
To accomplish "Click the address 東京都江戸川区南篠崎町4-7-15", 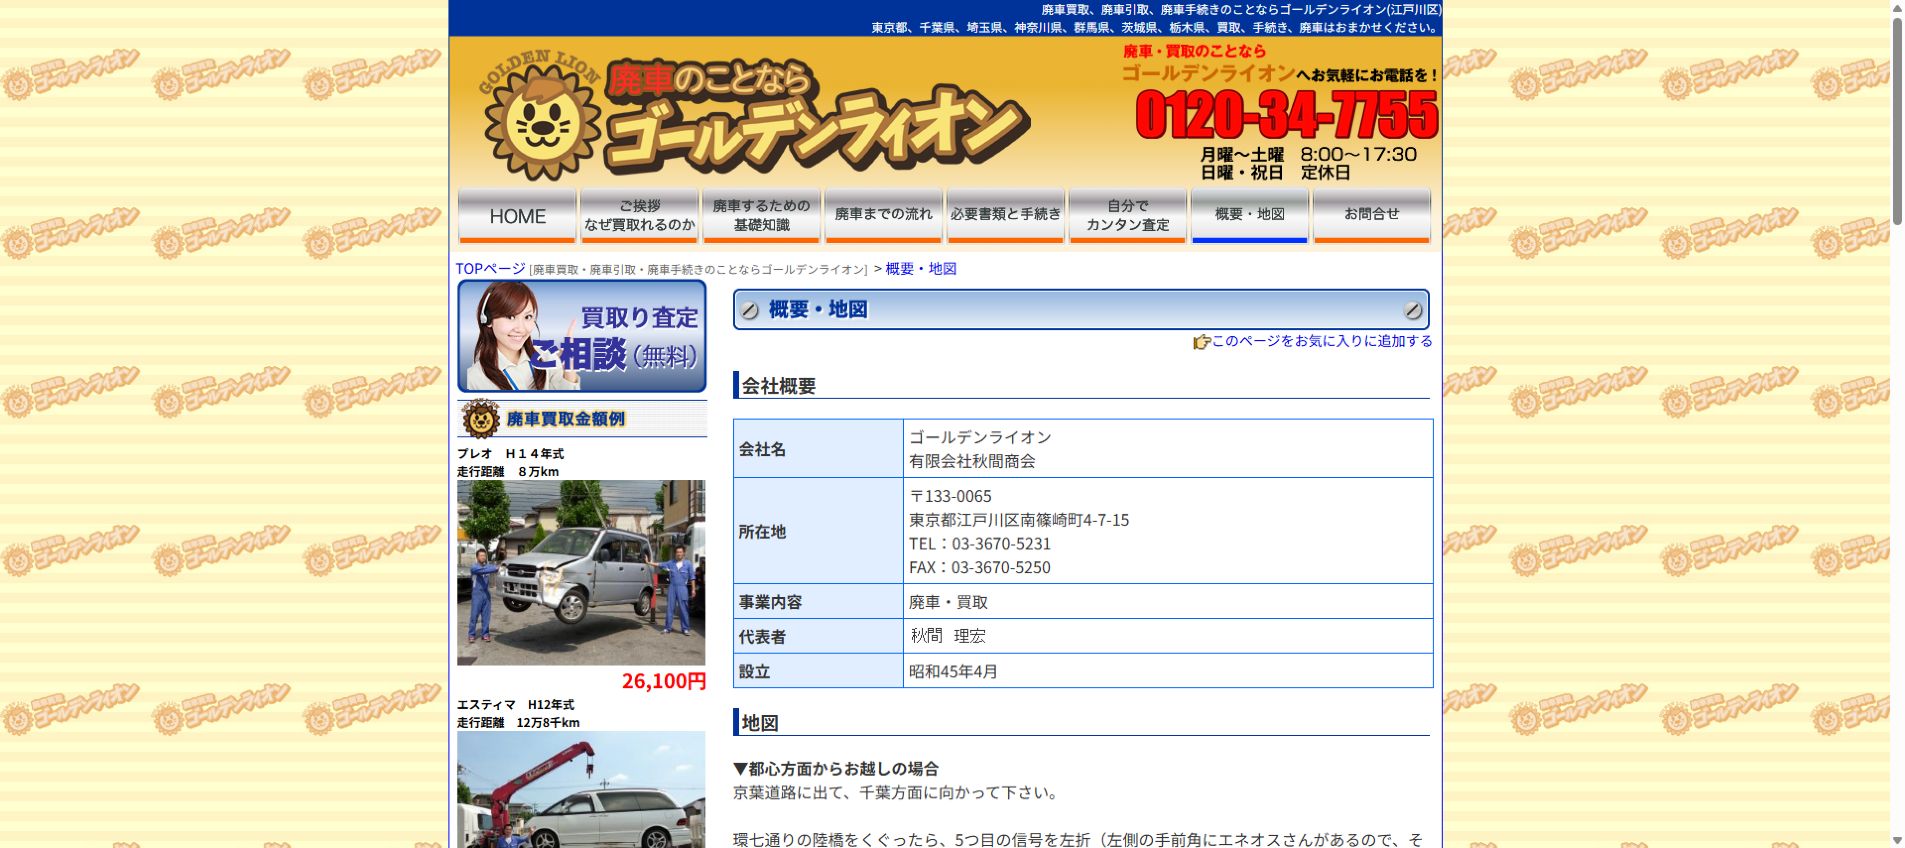I will pos(1019,520).
